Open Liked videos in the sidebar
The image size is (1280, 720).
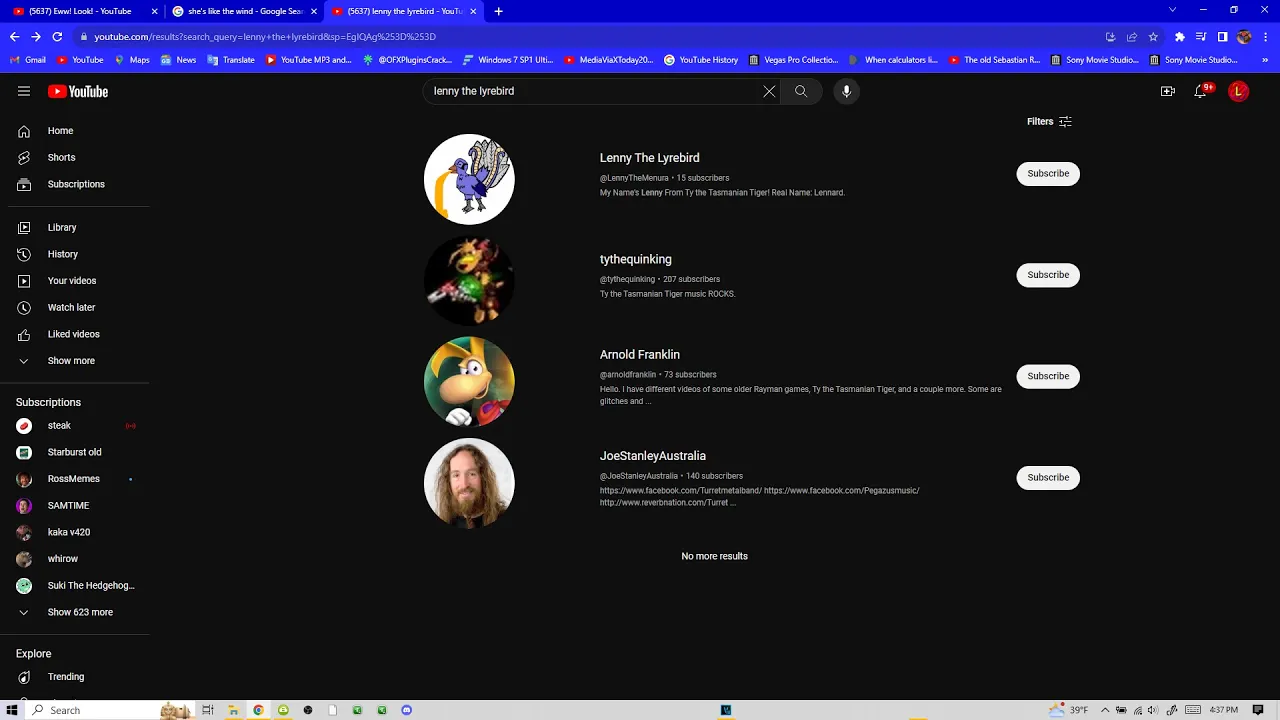click(75, 334)
